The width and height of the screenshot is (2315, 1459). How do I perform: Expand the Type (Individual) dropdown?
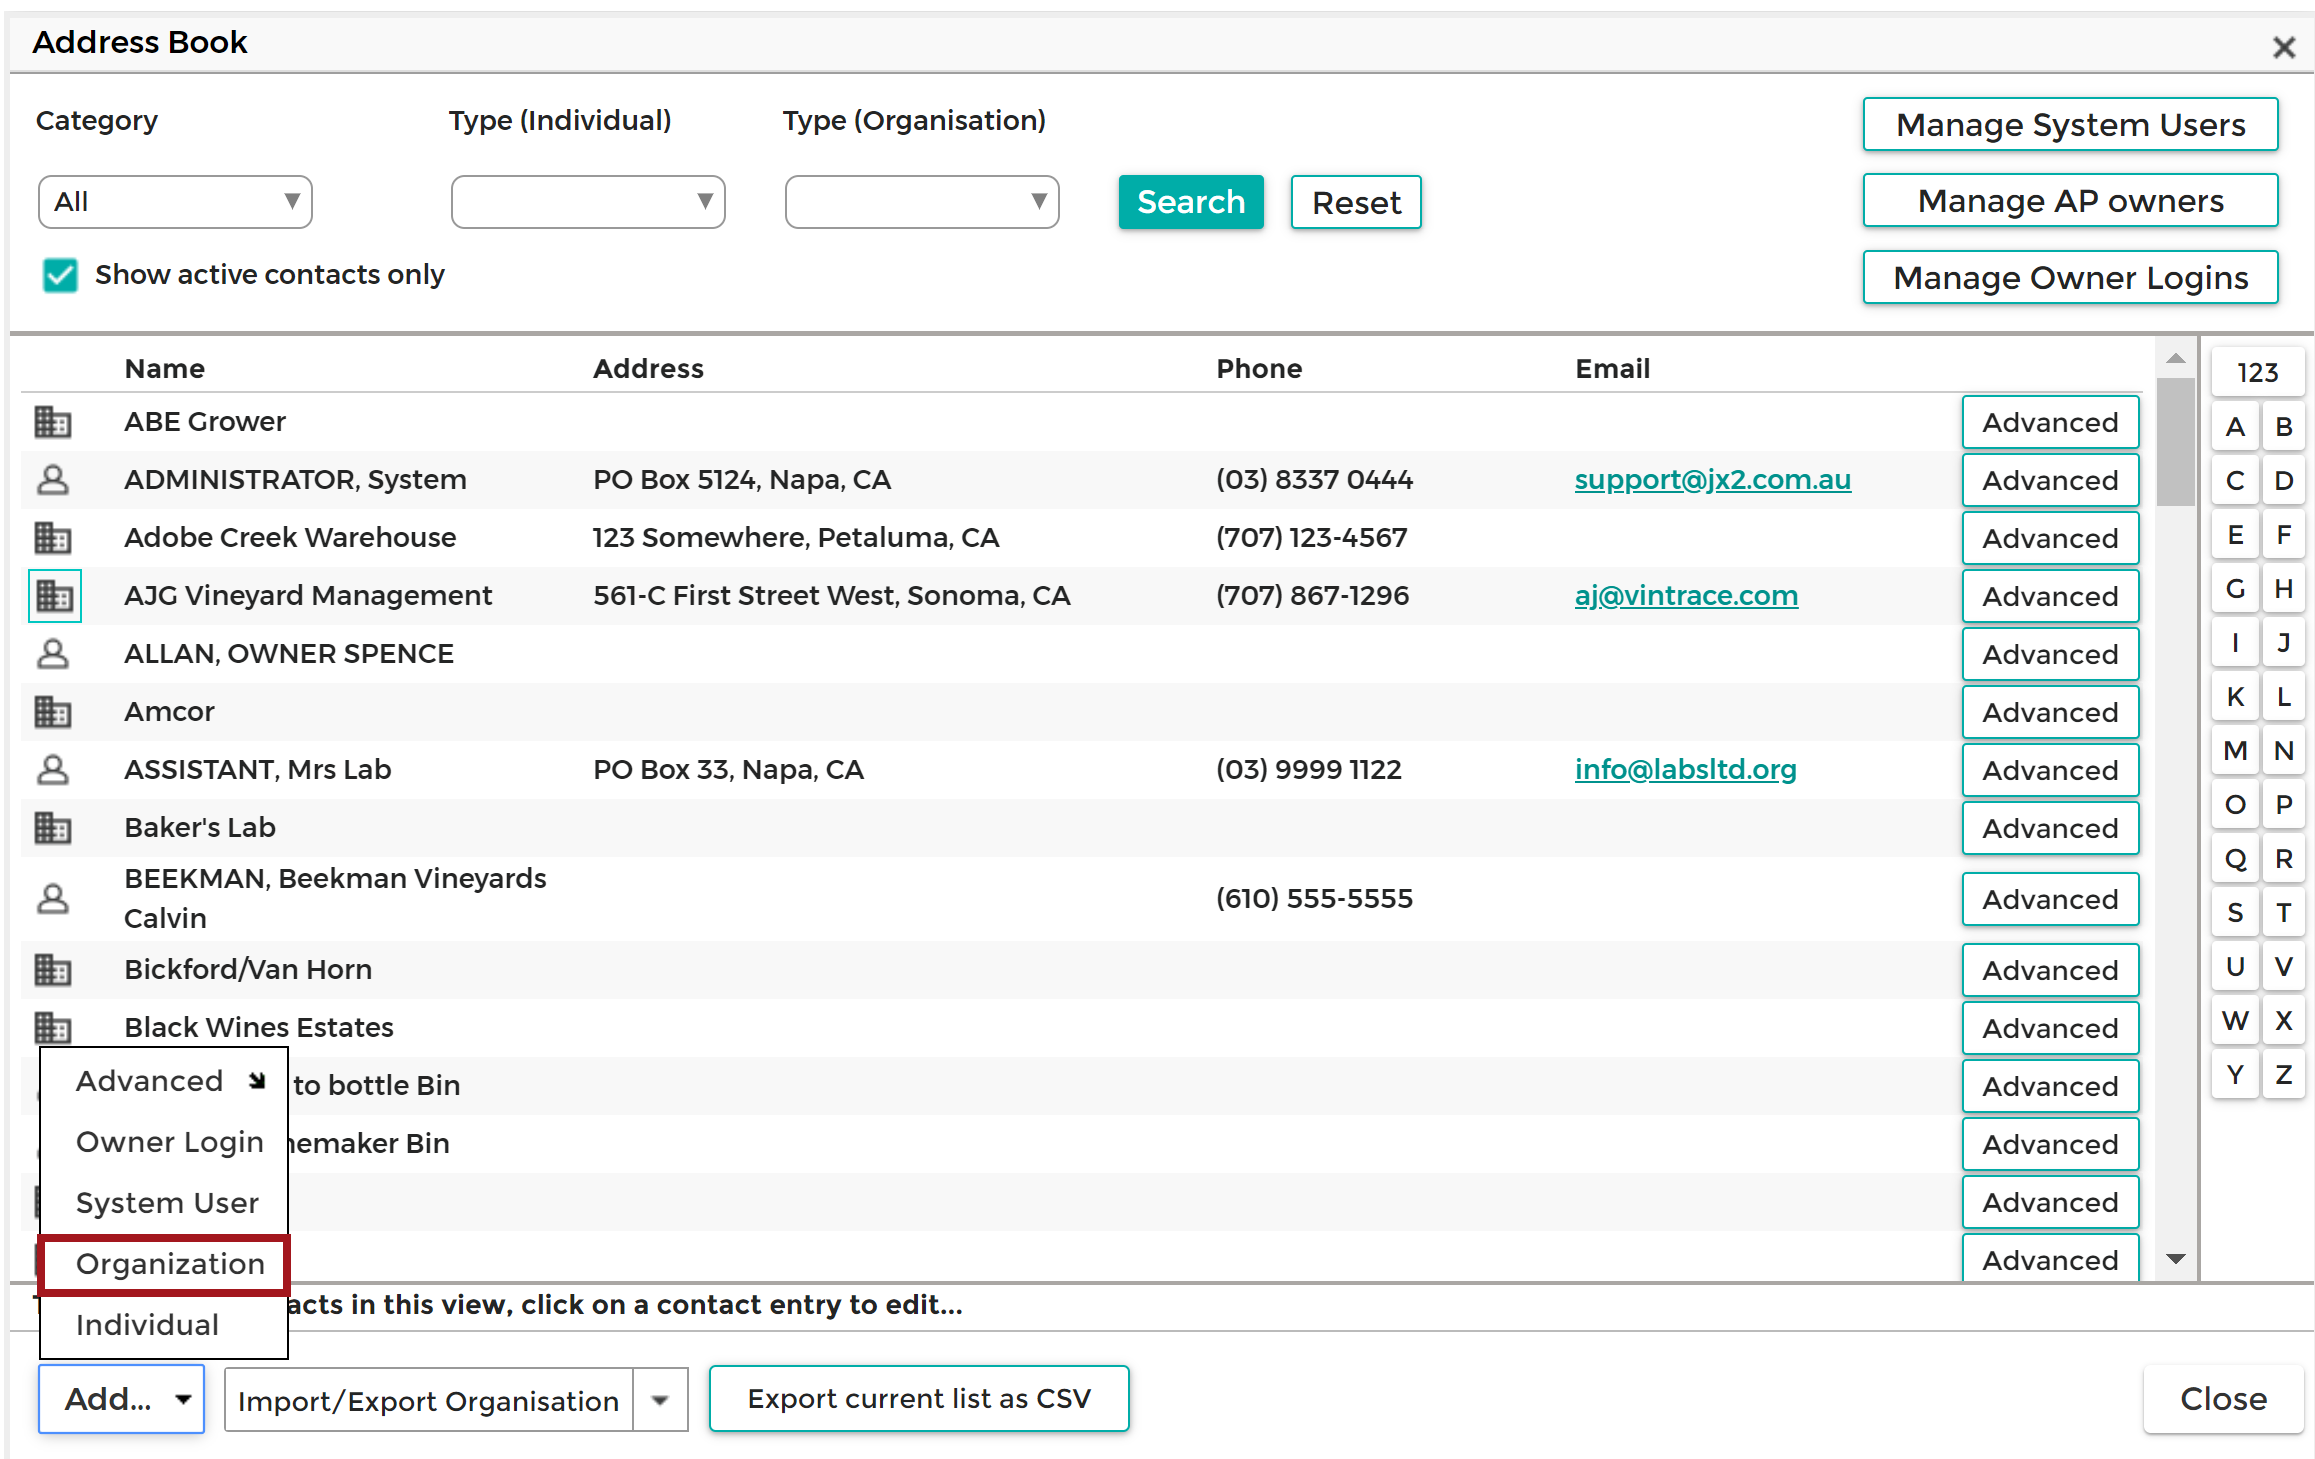point(587,201)
